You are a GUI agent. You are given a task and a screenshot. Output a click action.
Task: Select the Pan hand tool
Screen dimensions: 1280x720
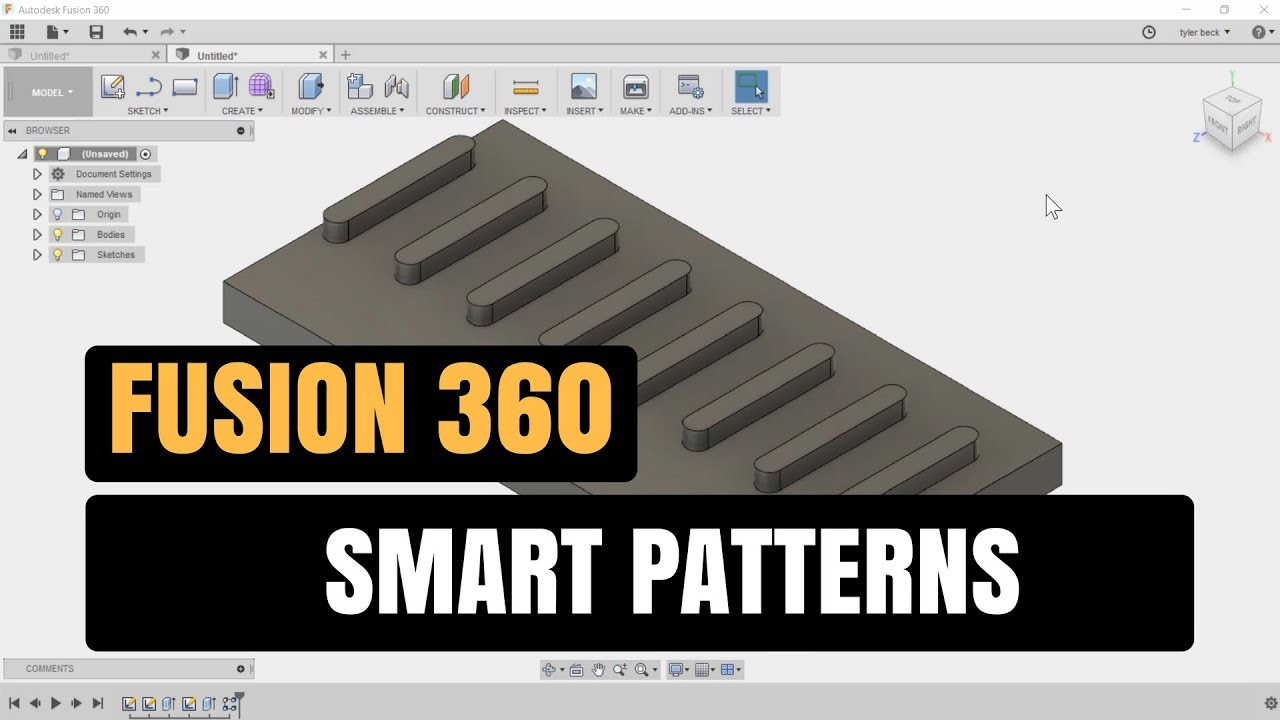tap(598, 670)
